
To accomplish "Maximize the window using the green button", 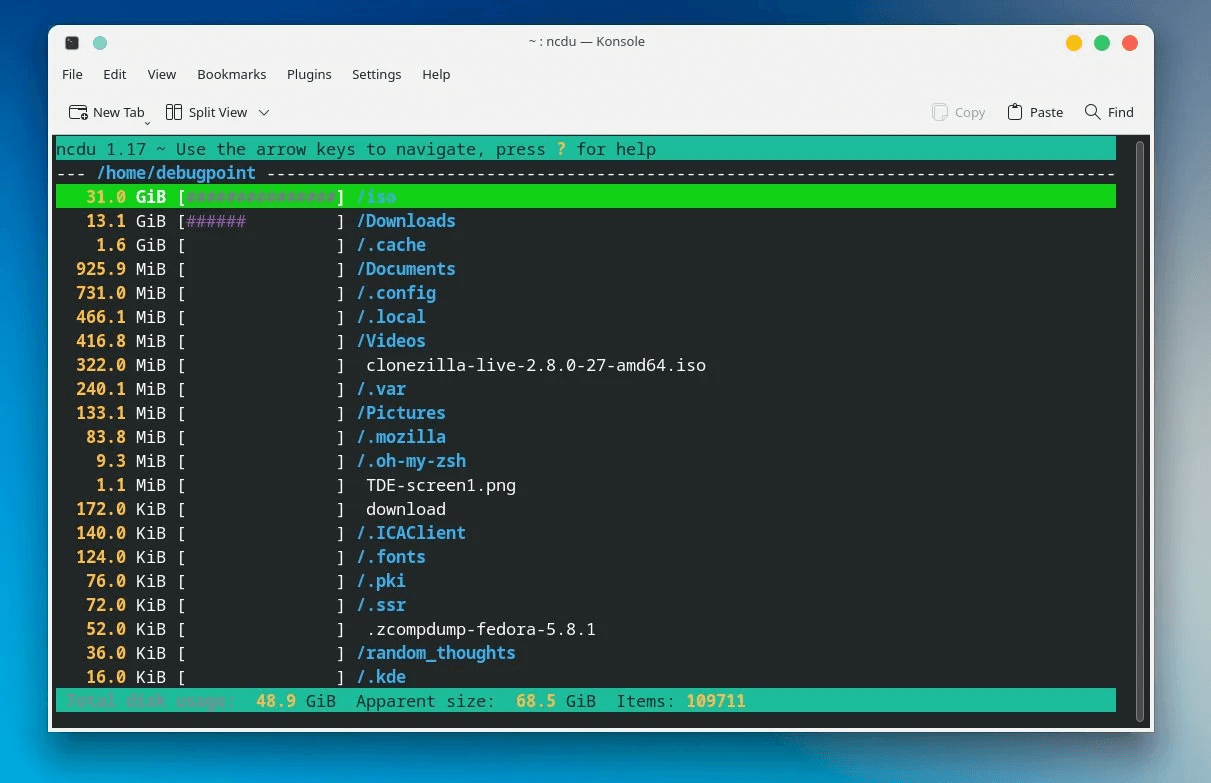I will coord(1102,42).
